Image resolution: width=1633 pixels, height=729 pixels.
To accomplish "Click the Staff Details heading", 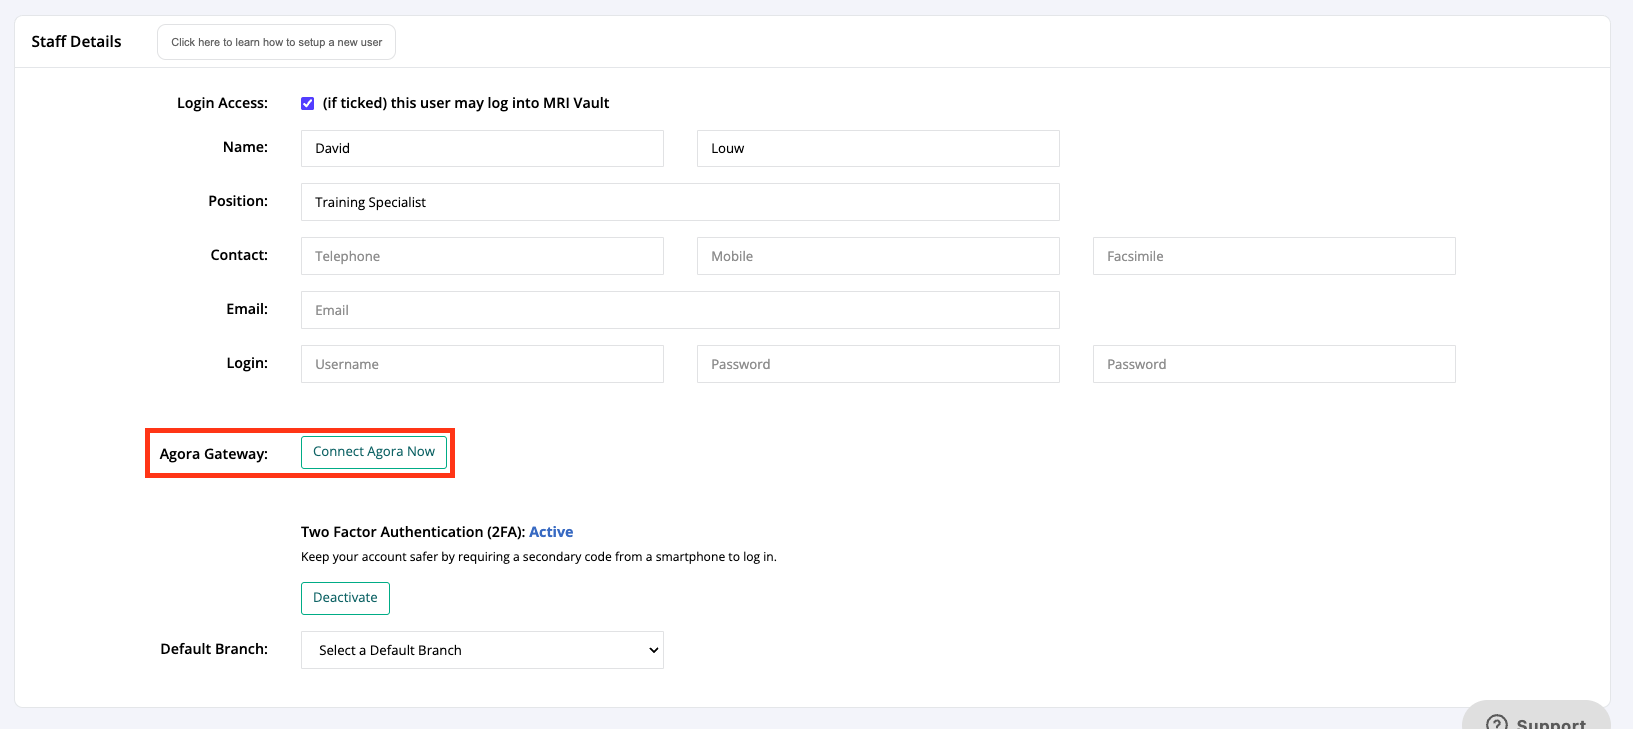I will tap(76, 41).
